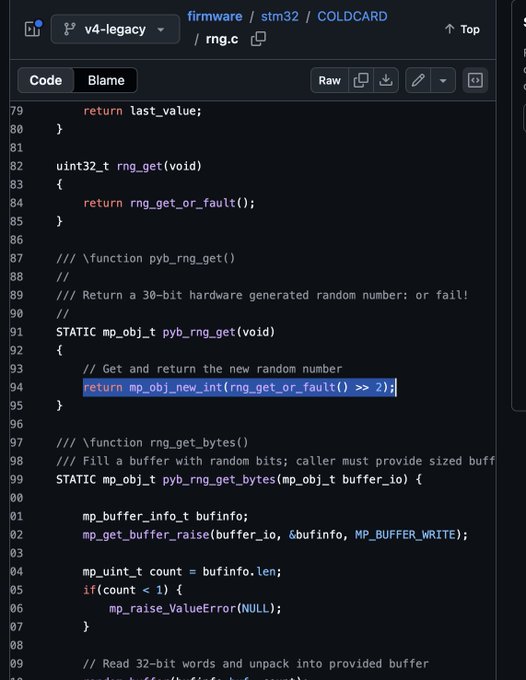The height and width of the screenshot is (680, 526).
Task: Click mp_obj_new_int on highlighted line
Action: click(176, 387)
